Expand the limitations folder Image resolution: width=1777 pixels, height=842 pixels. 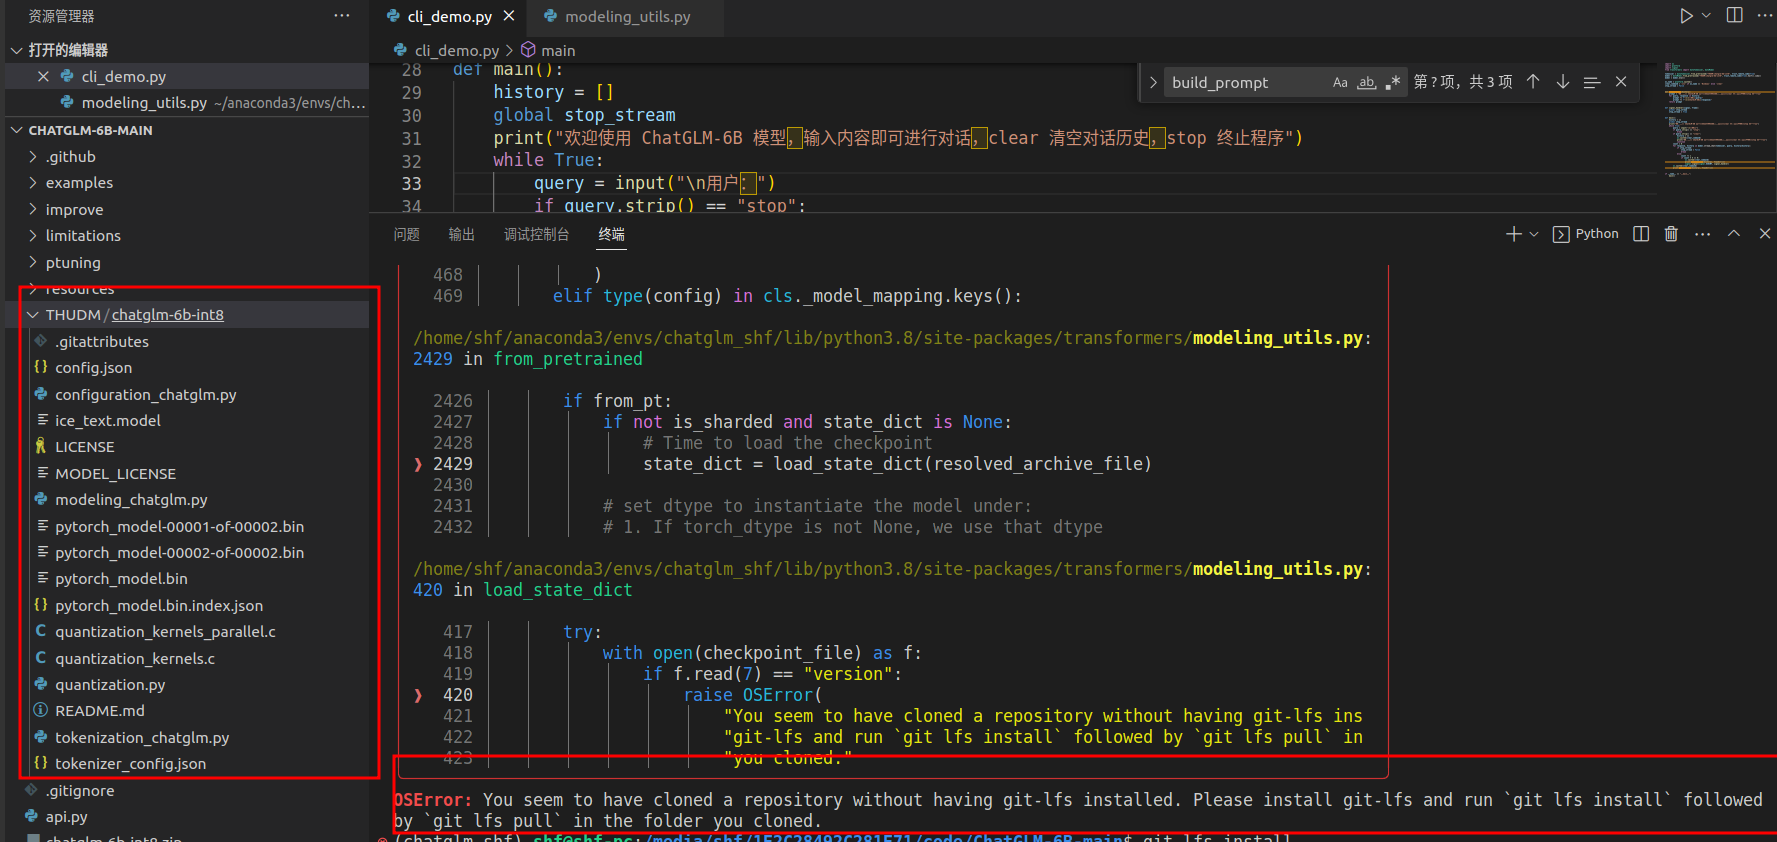(187, 236)
